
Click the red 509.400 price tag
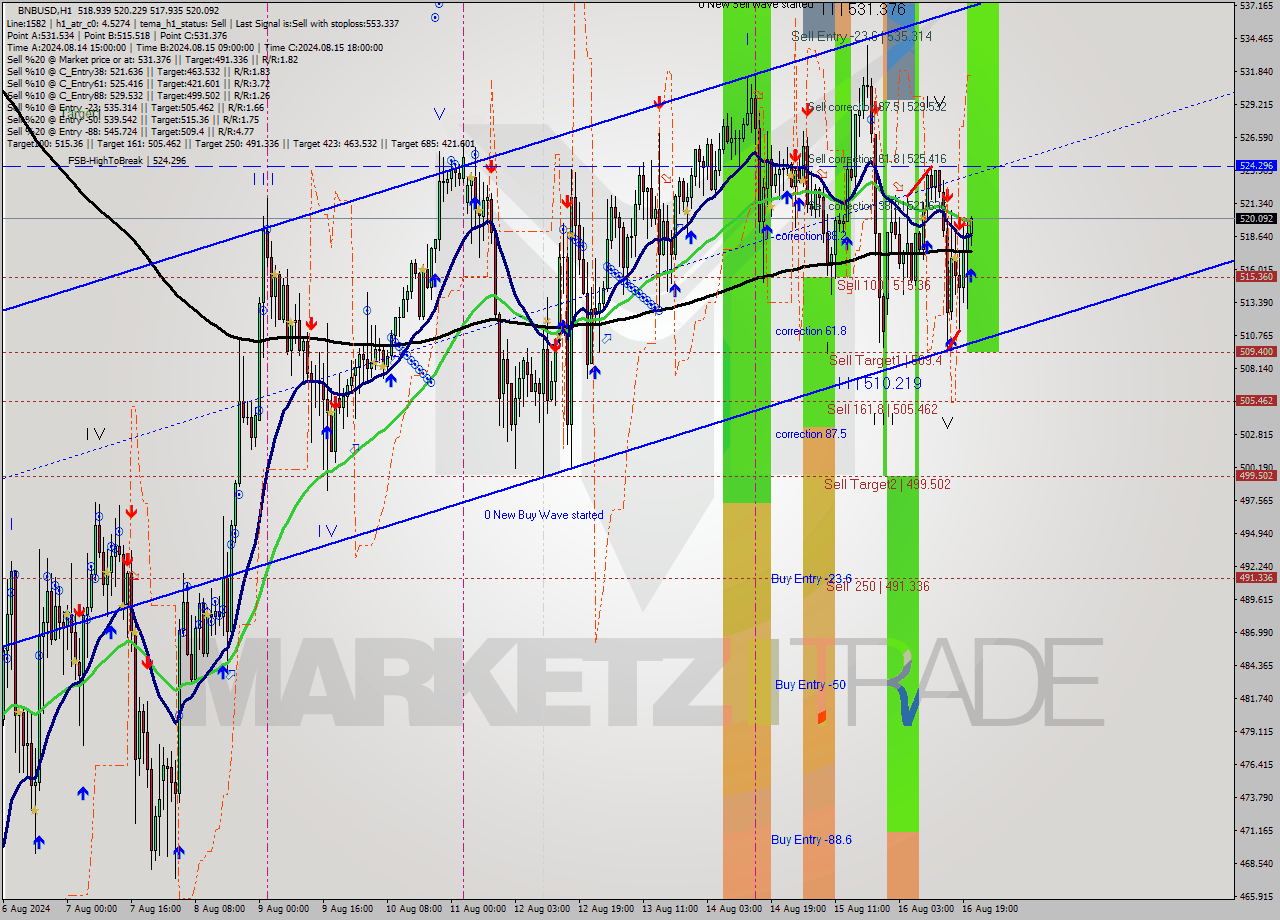1257,352
